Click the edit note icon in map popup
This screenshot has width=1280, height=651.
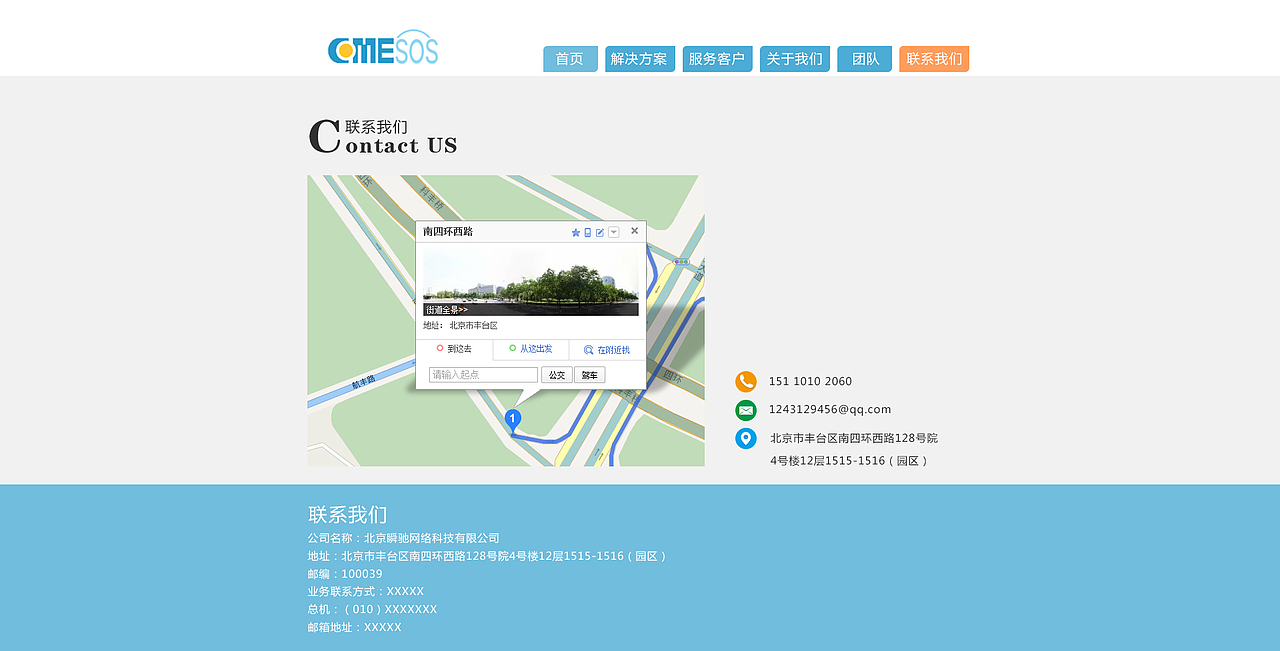coord(600,232)
